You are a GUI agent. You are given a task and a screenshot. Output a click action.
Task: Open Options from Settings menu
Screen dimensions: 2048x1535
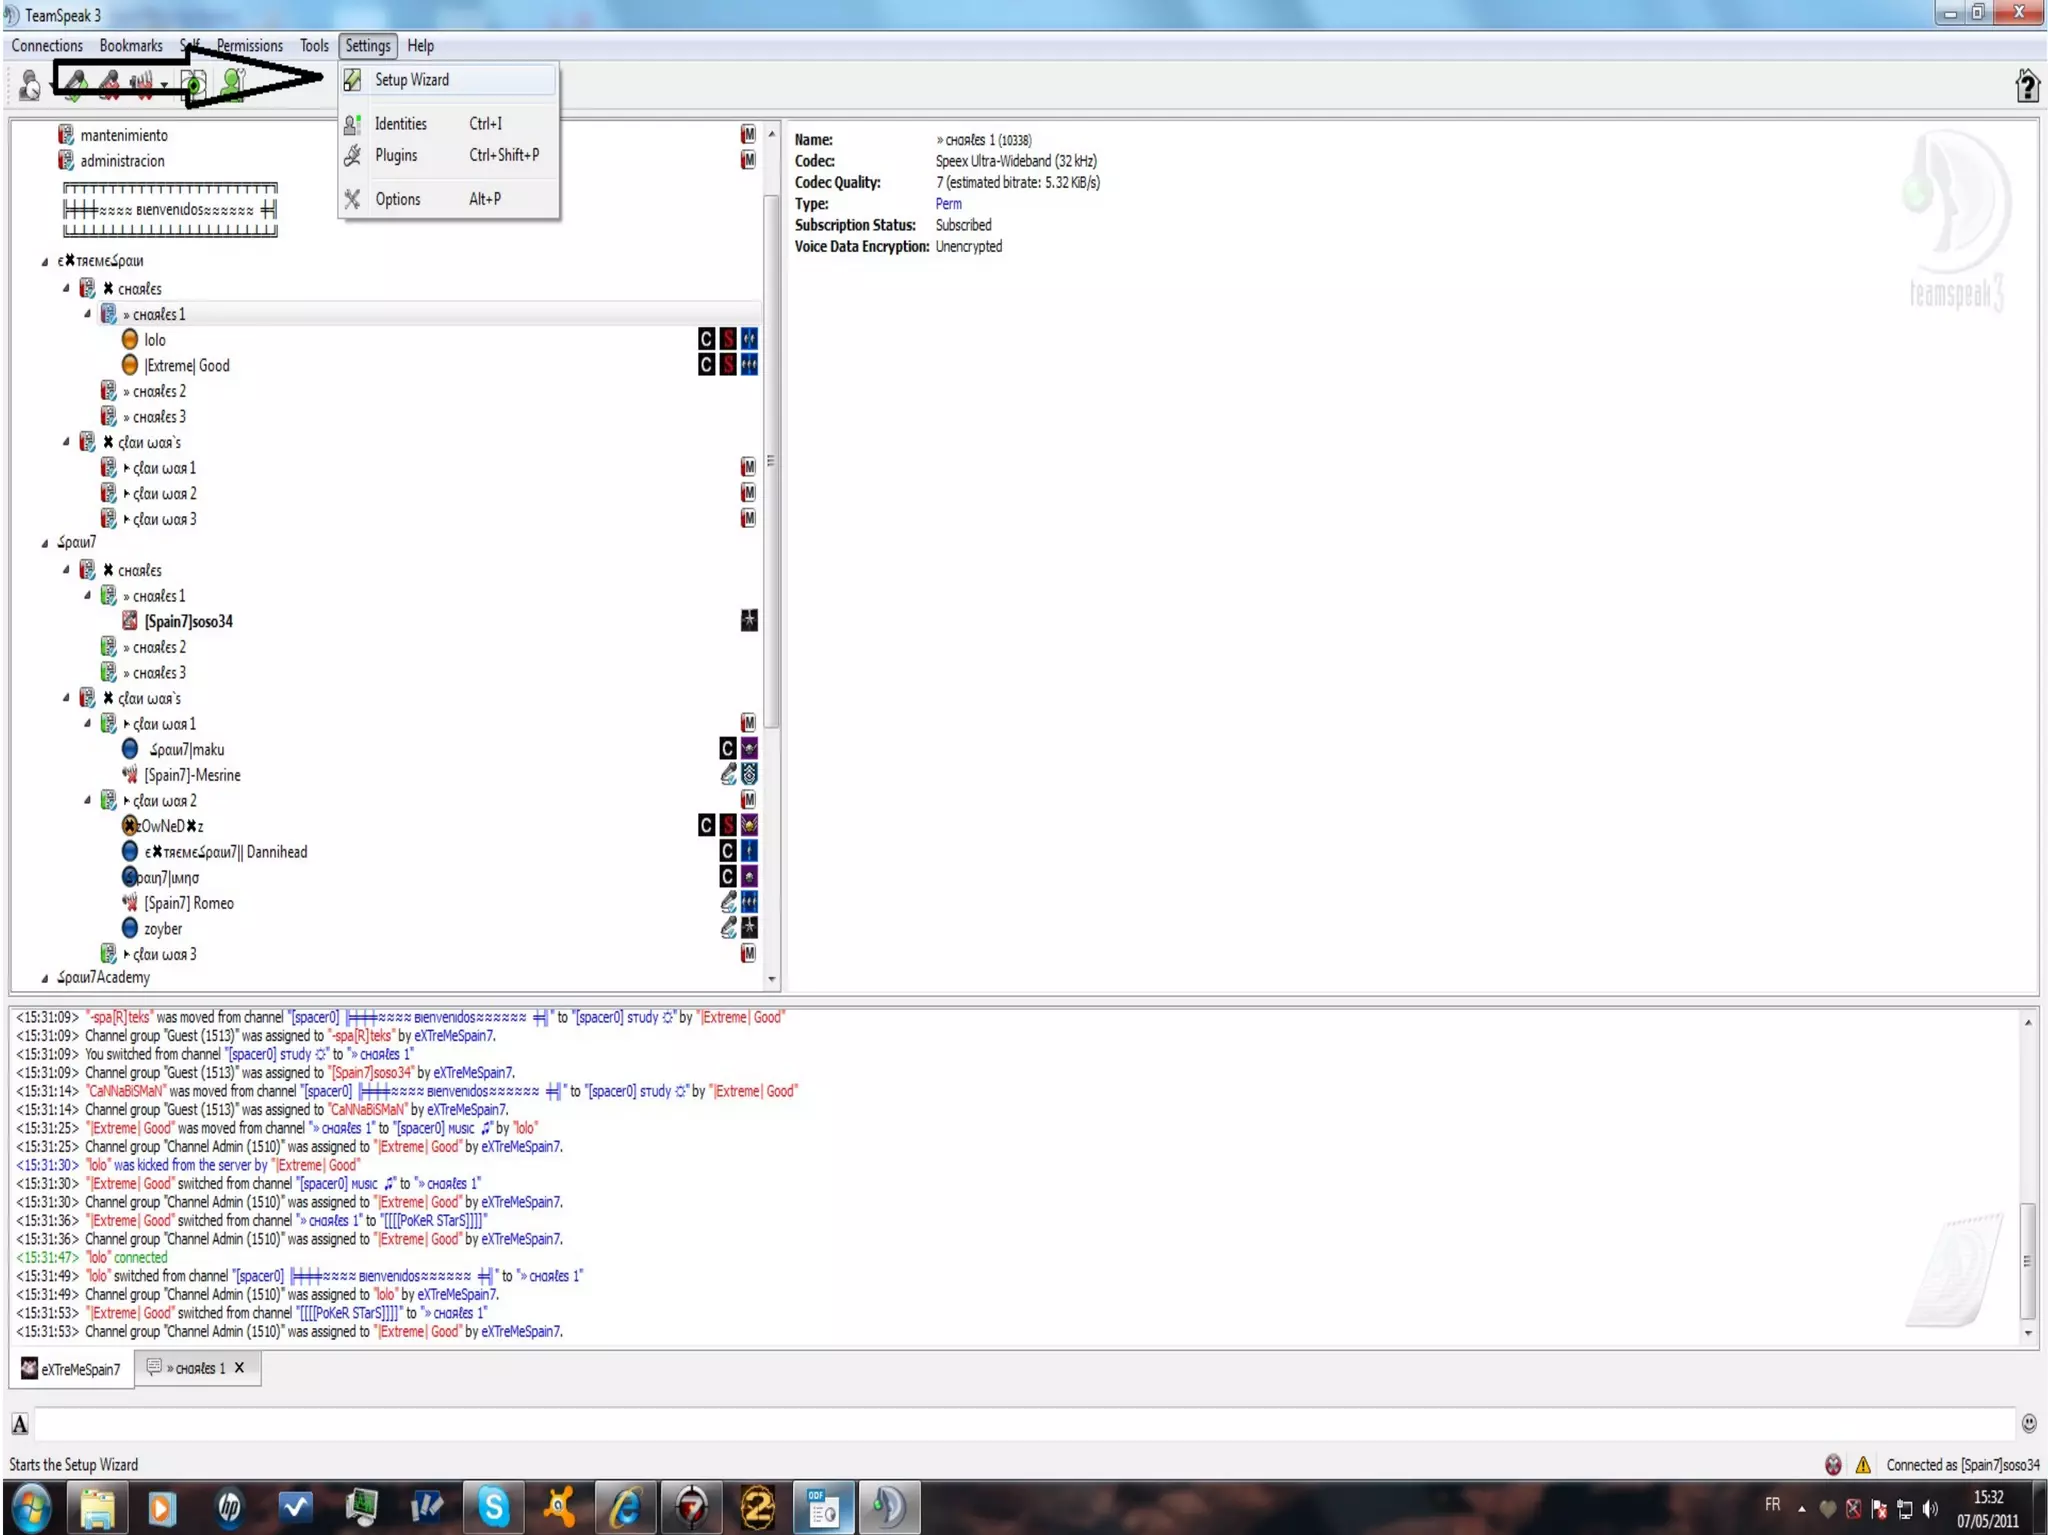pyautogui.click(x=397, y=199)
